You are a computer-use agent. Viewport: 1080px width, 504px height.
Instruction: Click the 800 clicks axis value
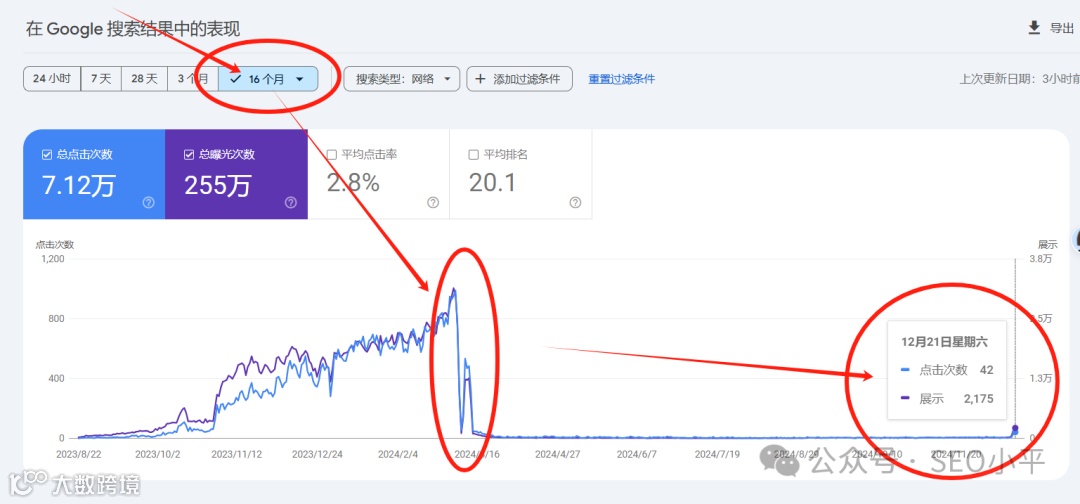[56, 319]
